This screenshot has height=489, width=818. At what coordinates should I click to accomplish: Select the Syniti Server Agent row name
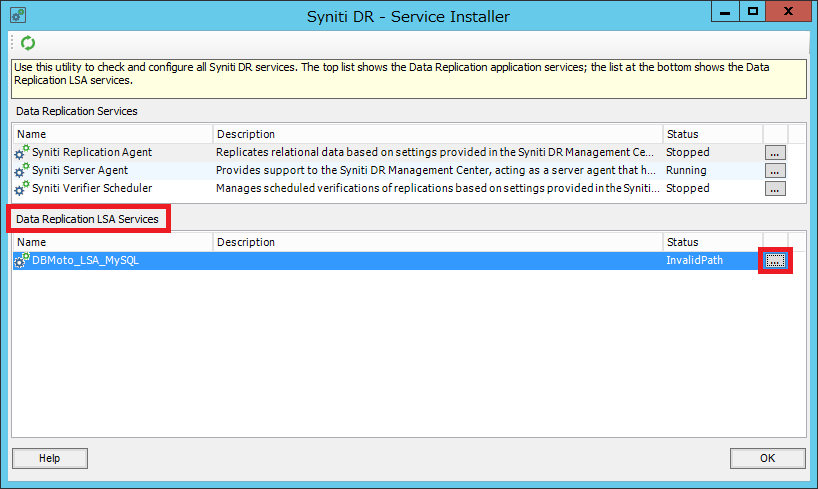(x=80, y=170)
